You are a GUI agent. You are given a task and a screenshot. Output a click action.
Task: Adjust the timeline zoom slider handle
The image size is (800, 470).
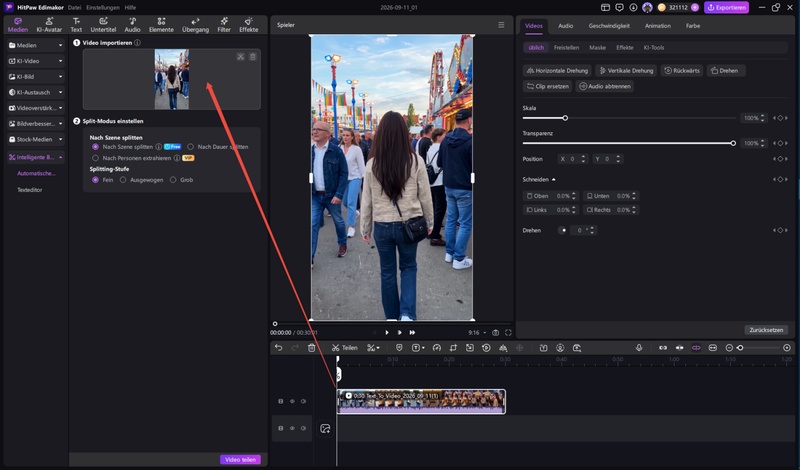click(x=740, y=348)
